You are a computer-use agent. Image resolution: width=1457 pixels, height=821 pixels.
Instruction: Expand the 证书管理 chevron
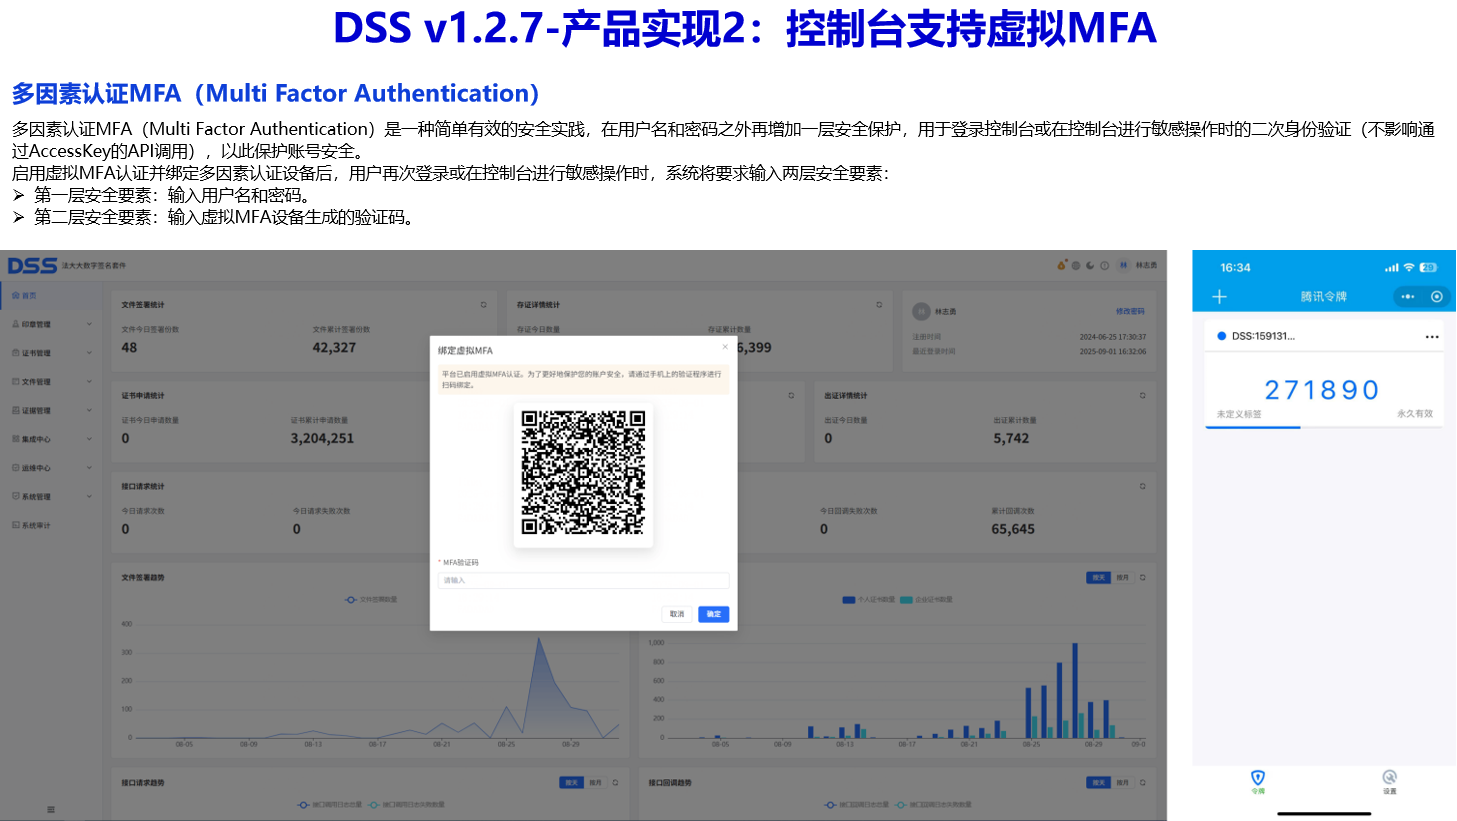[x=89, y=353]
